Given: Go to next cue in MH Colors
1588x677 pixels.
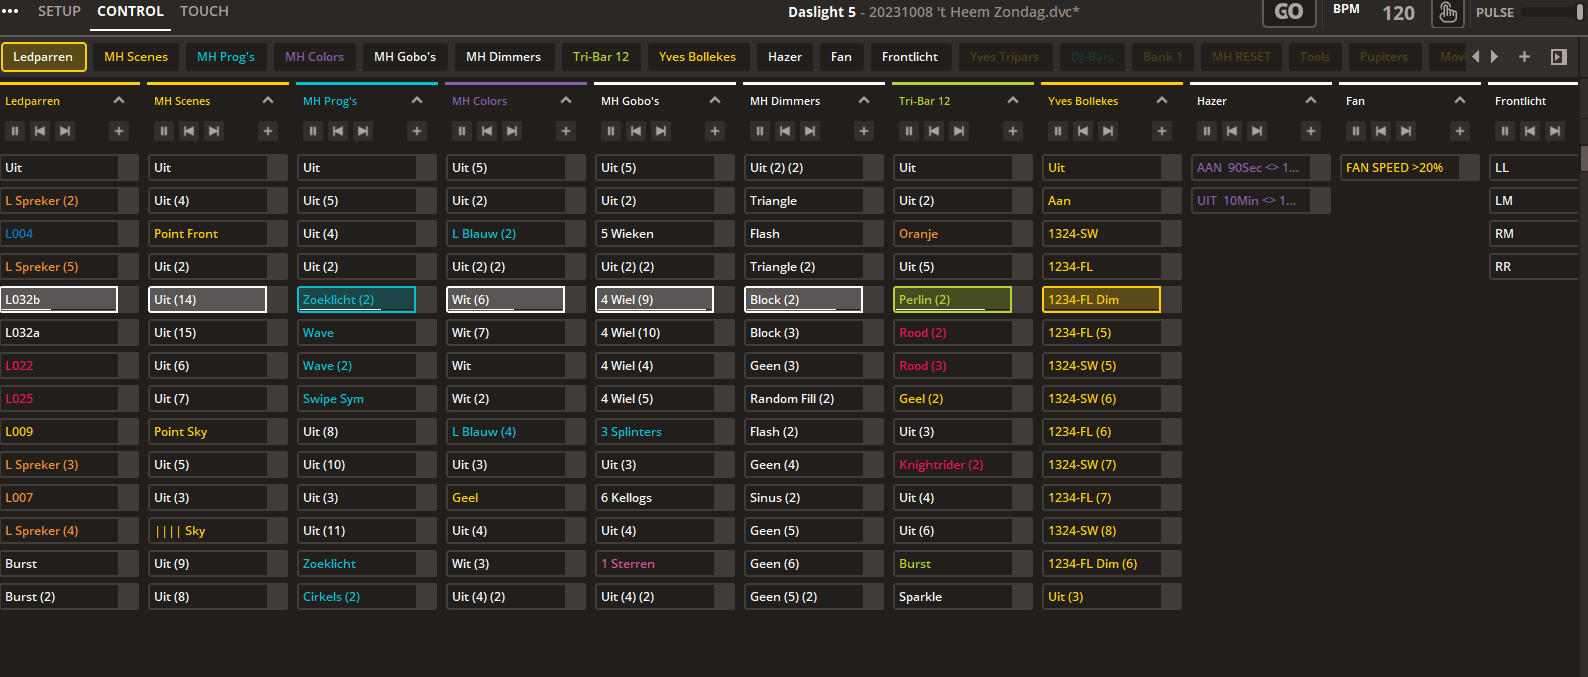Looking at the screenshot, I should pyautogui.click(x=512, y=131).
